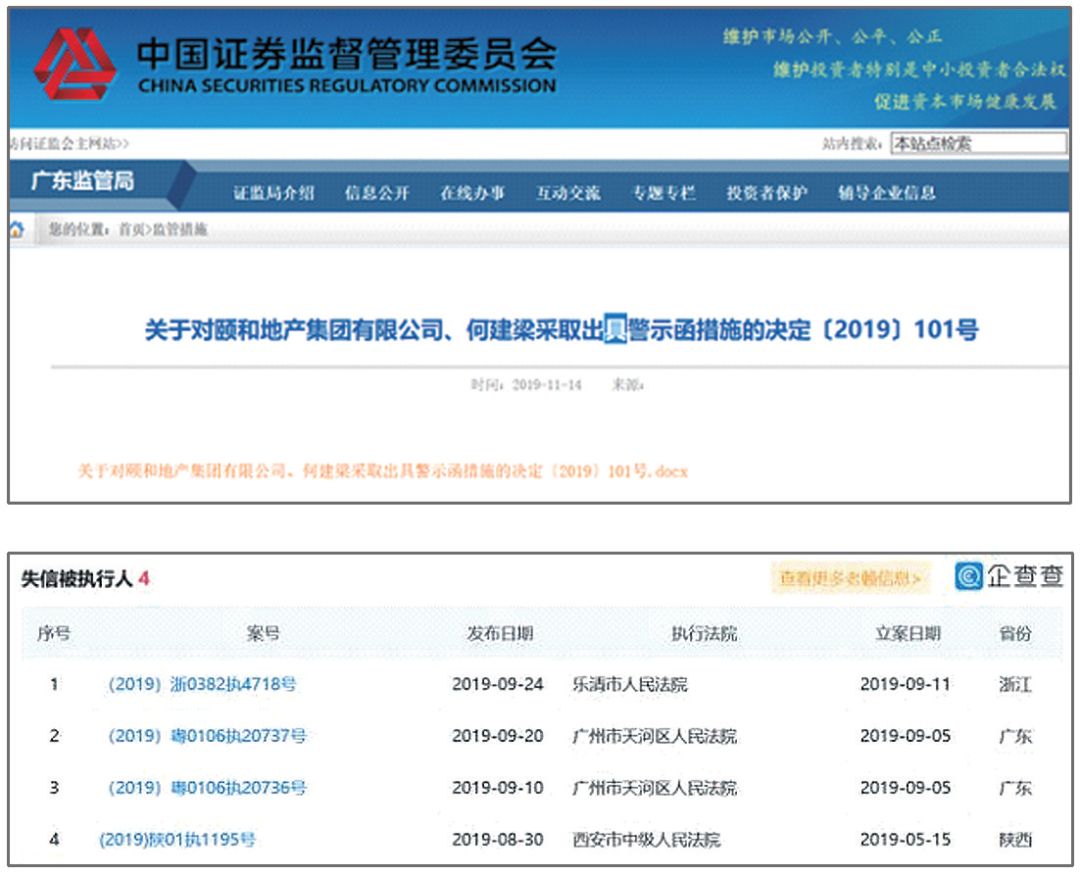This screenshot has height=875, width=1080.
Task: Click the CSRC red triangle logo
Action: tap(75, 64)
